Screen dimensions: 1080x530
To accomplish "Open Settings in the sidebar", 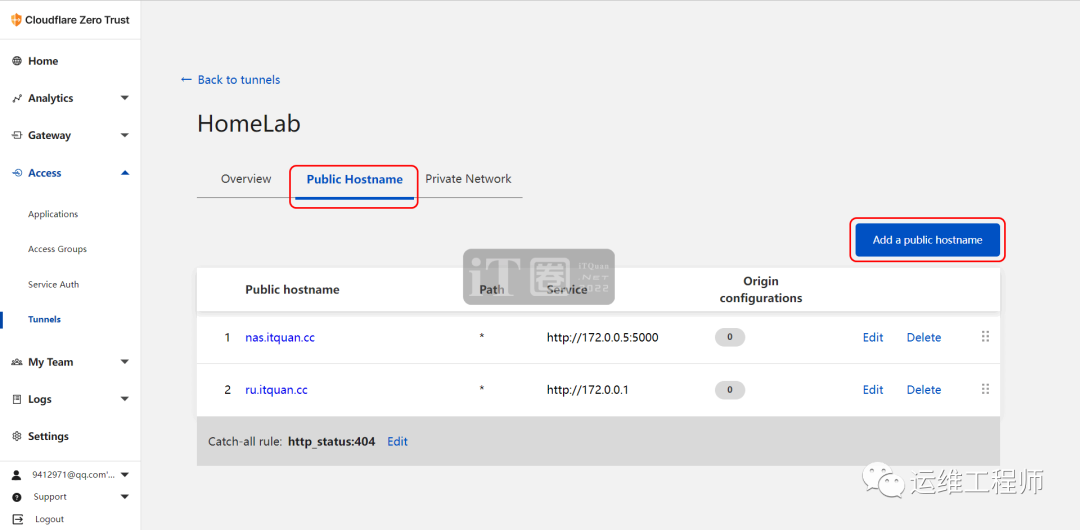I will [x=48, y=436].
